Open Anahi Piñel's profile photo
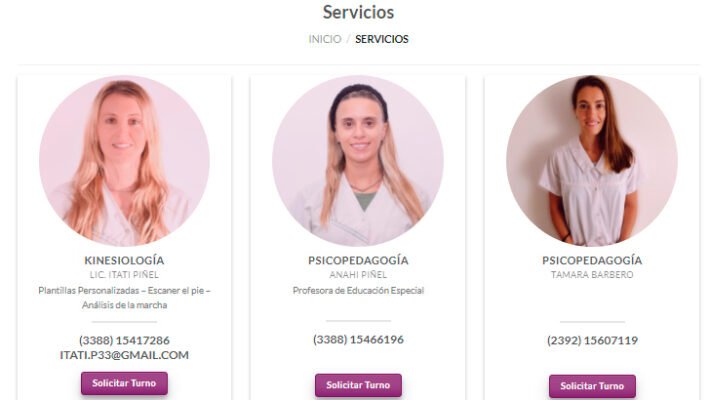The height and width of the screenshot is (400, 710). 358,161
